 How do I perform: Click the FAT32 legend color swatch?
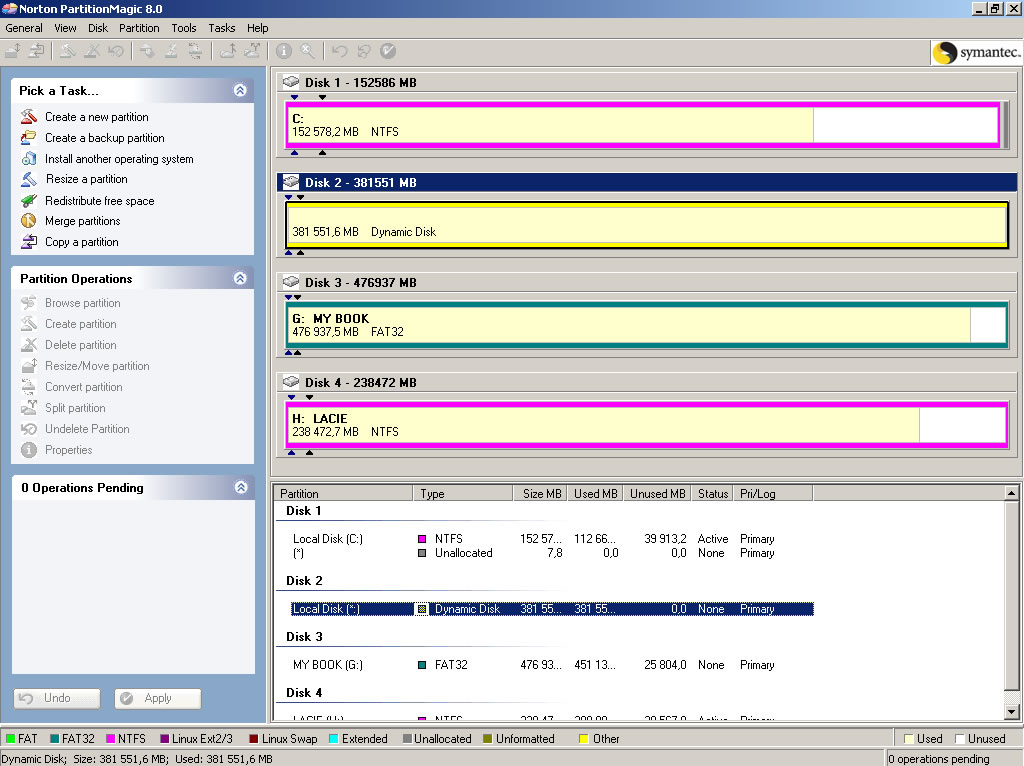(55, 739)
